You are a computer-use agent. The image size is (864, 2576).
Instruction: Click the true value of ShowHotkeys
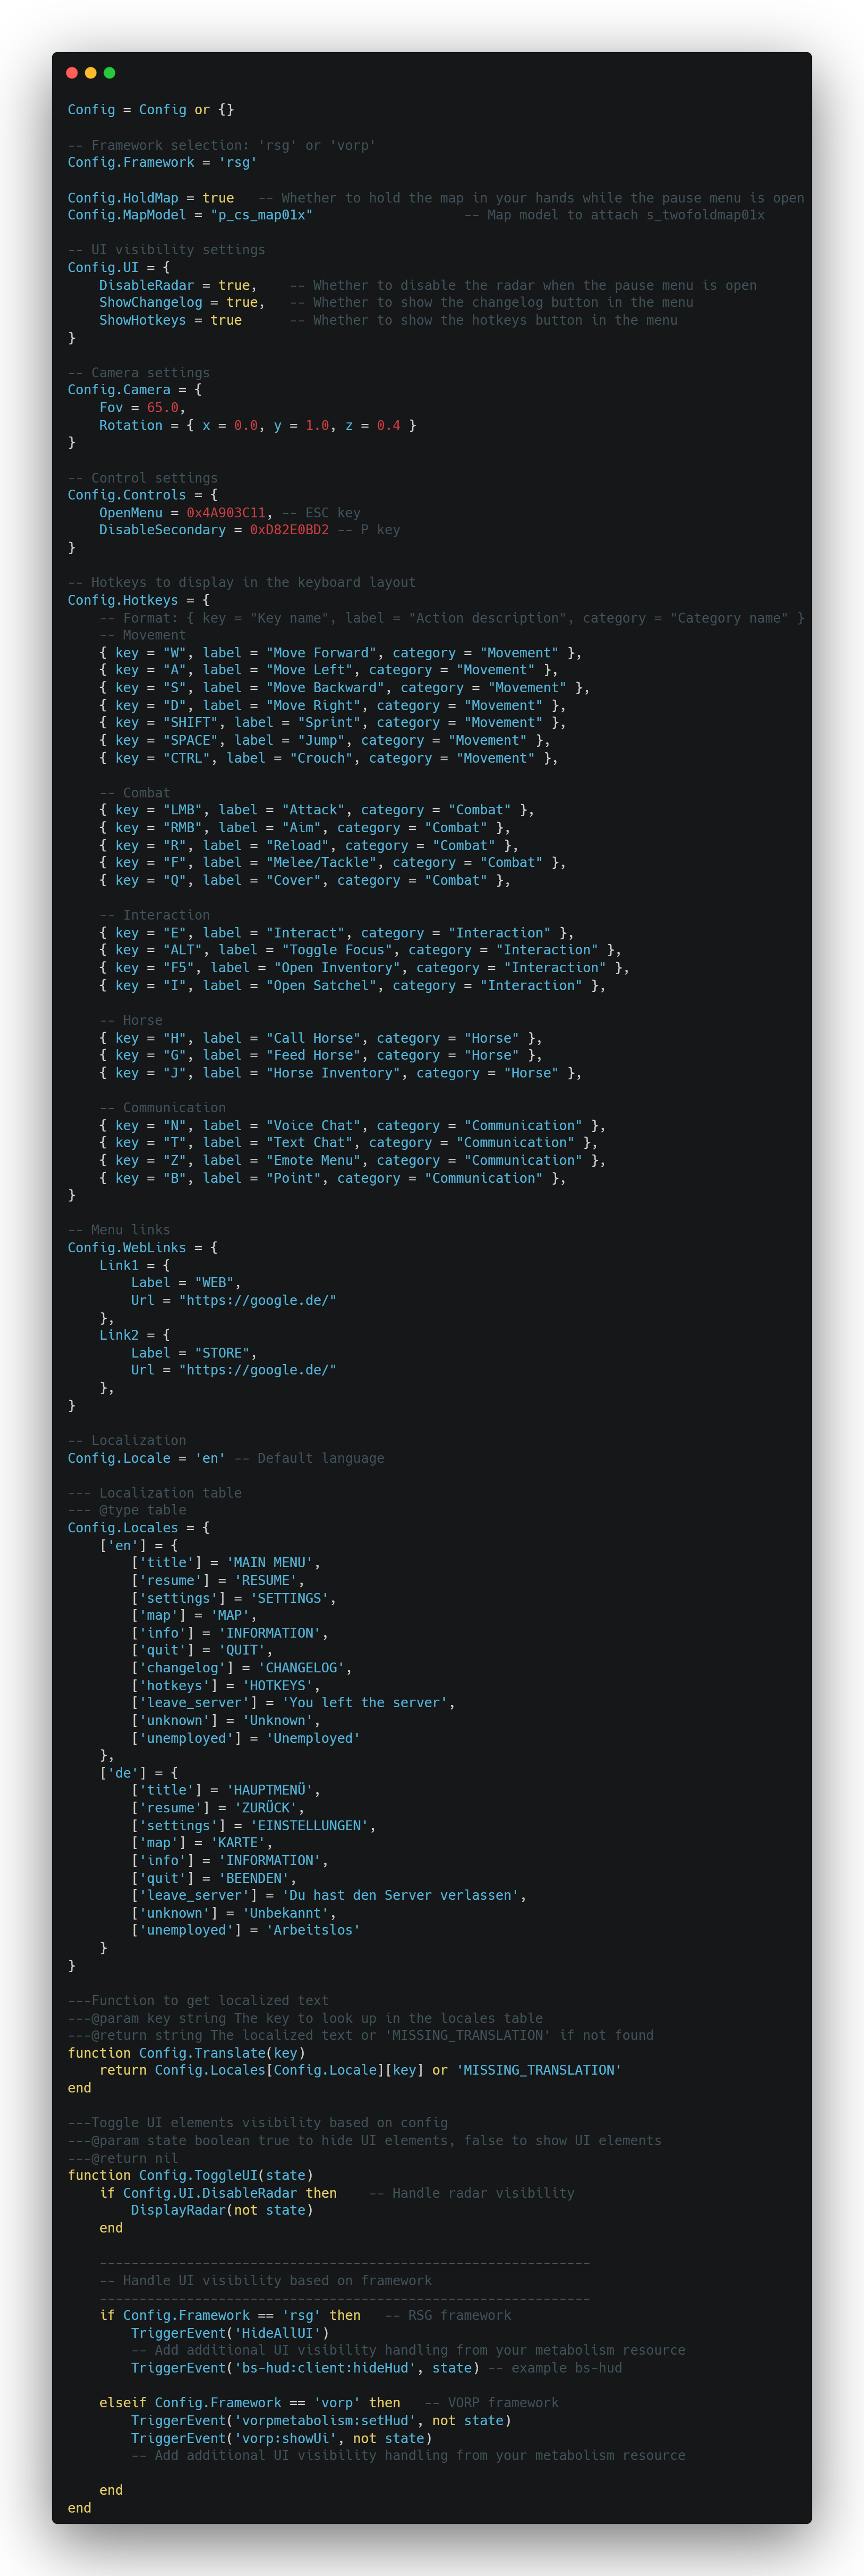(x=226, y=320)
